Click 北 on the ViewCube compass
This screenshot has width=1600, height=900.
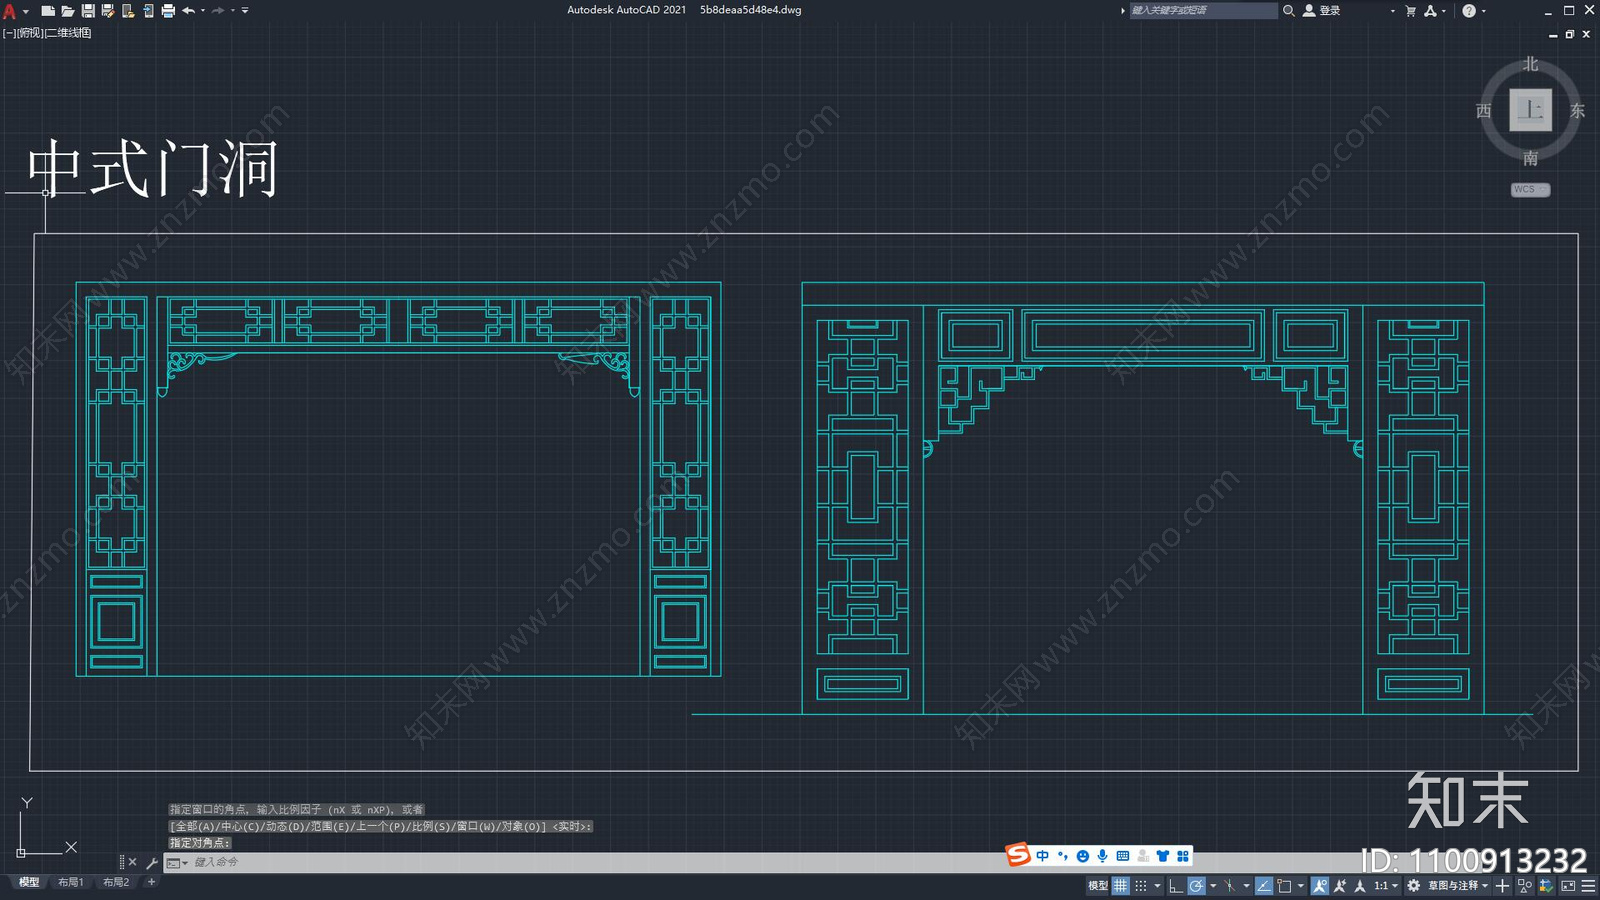pos(1531,64)
